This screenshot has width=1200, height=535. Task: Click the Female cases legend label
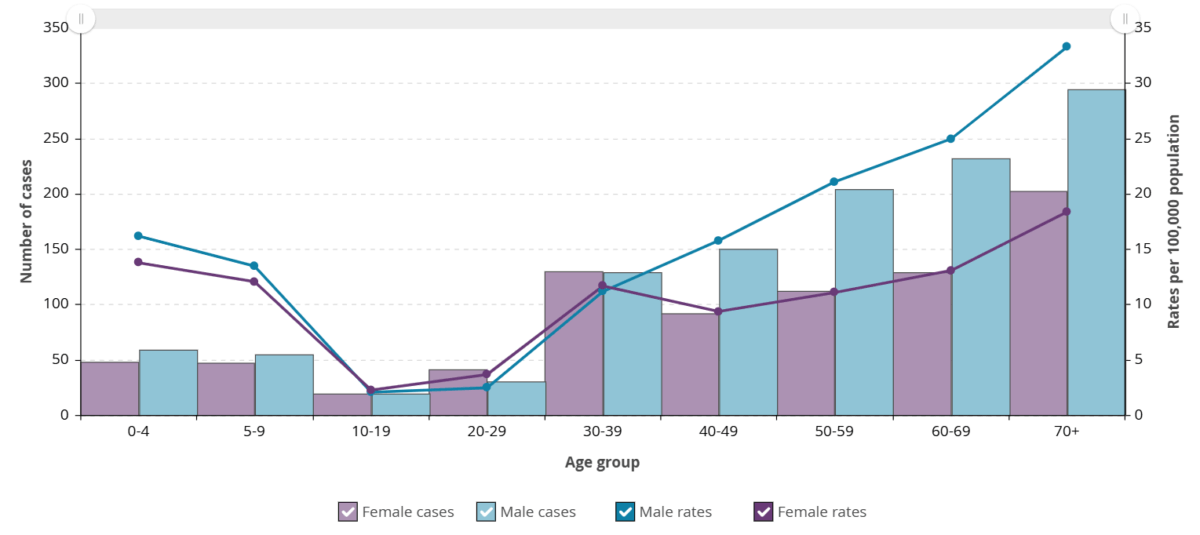click(x=407, y=512)
